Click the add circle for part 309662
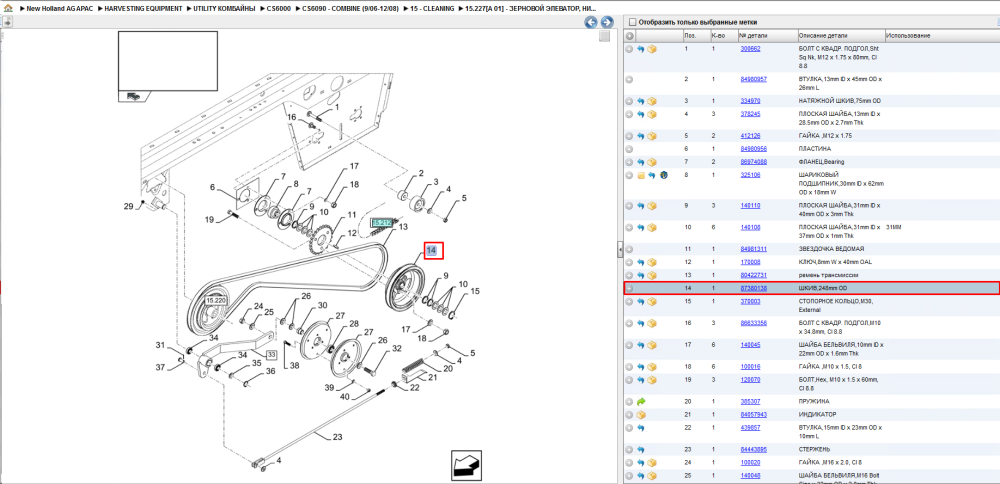The height and width of the screenshot is (484, 1000). click(629, 48)
